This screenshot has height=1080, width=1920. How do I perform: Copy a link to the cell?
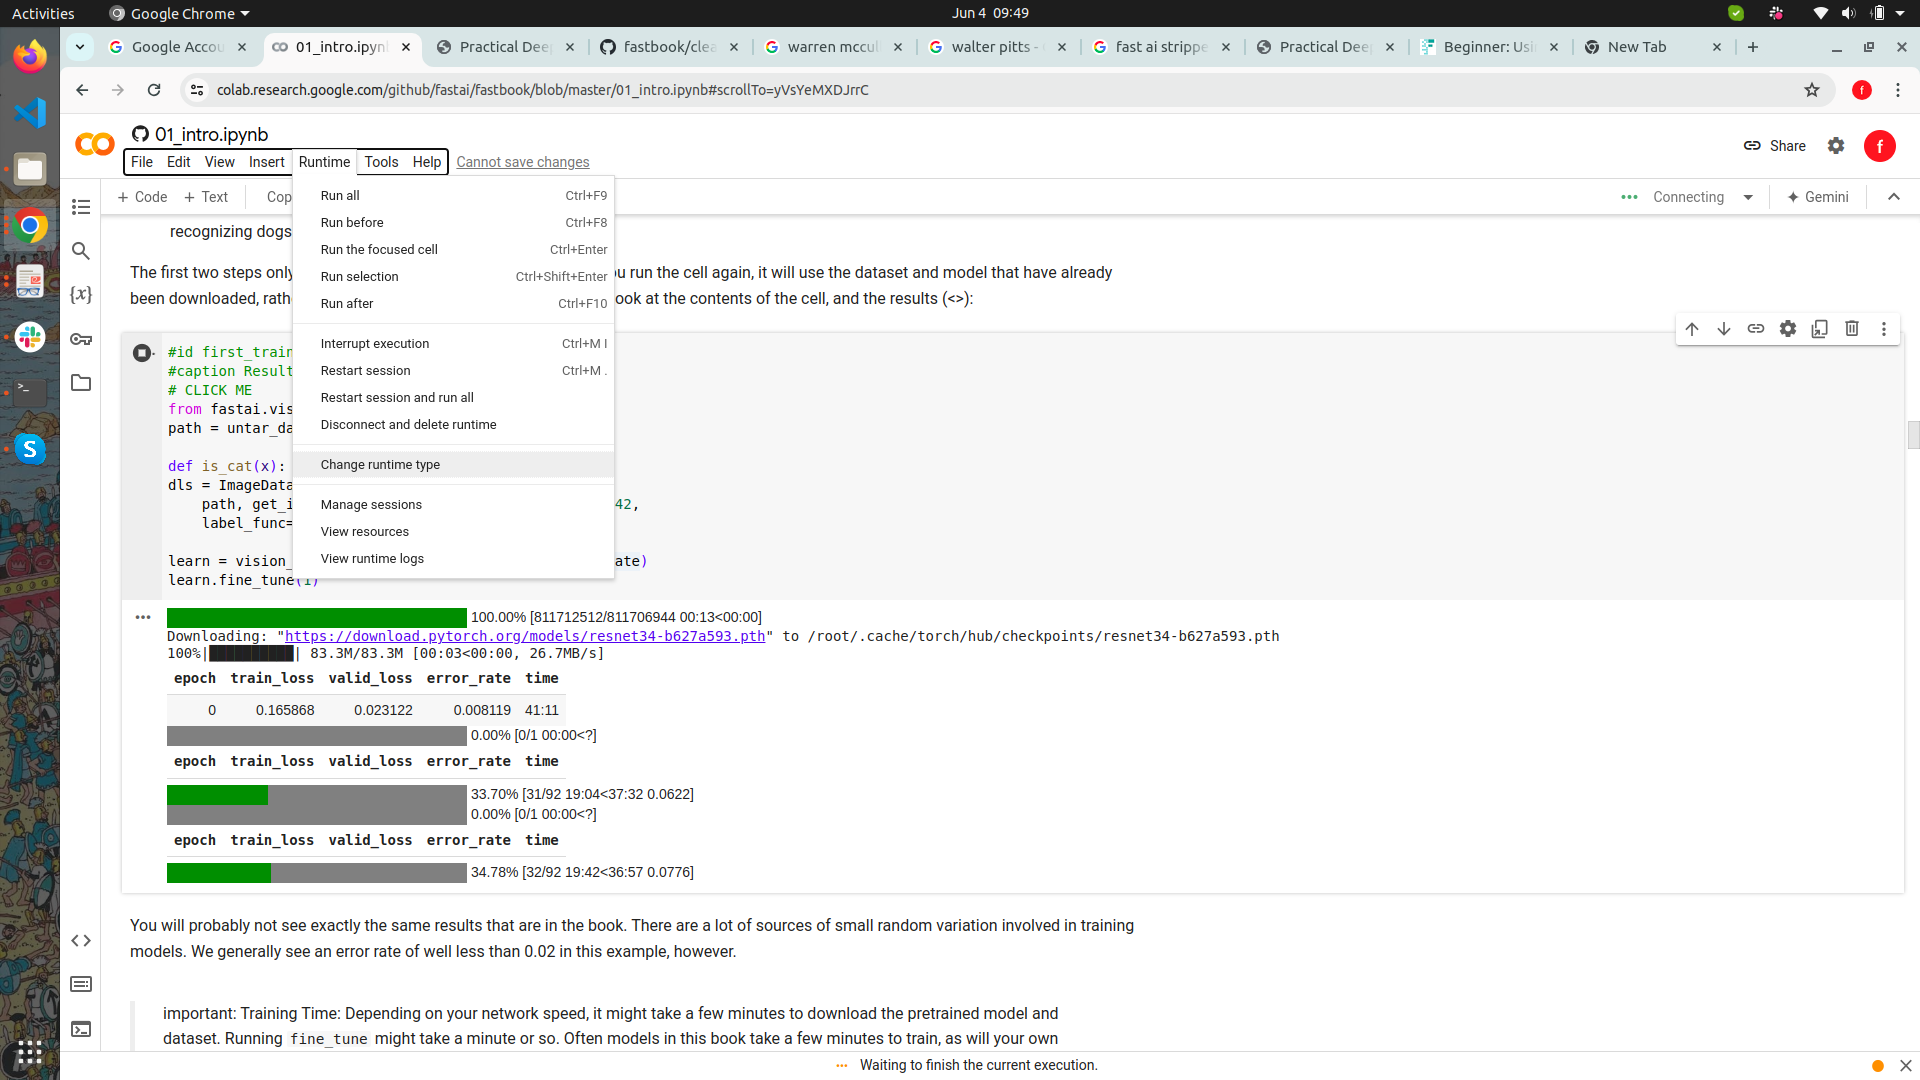point(1757,328)
